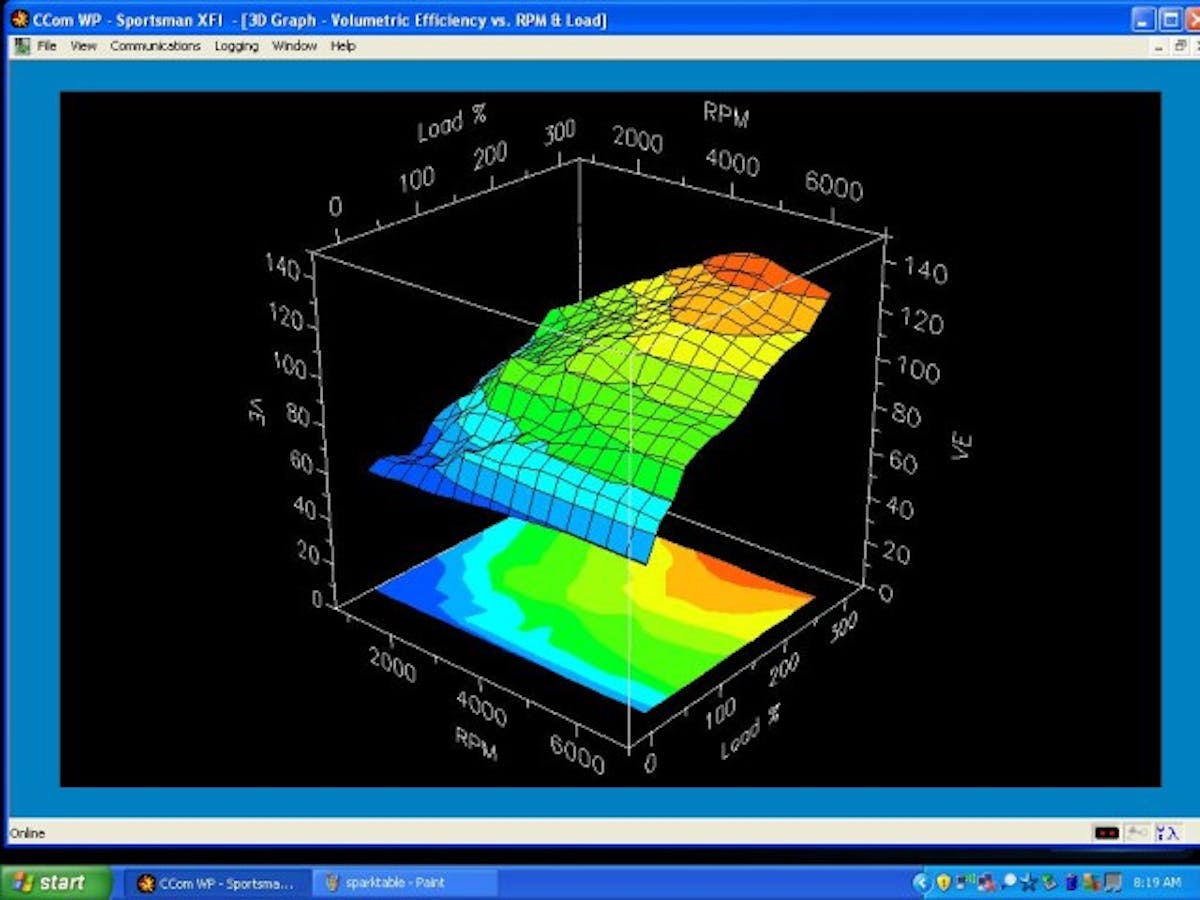Viewport: 1200px width, 900px height.
Task: Click the red LED status indicator in status bar
Action: click(1107, 832)
